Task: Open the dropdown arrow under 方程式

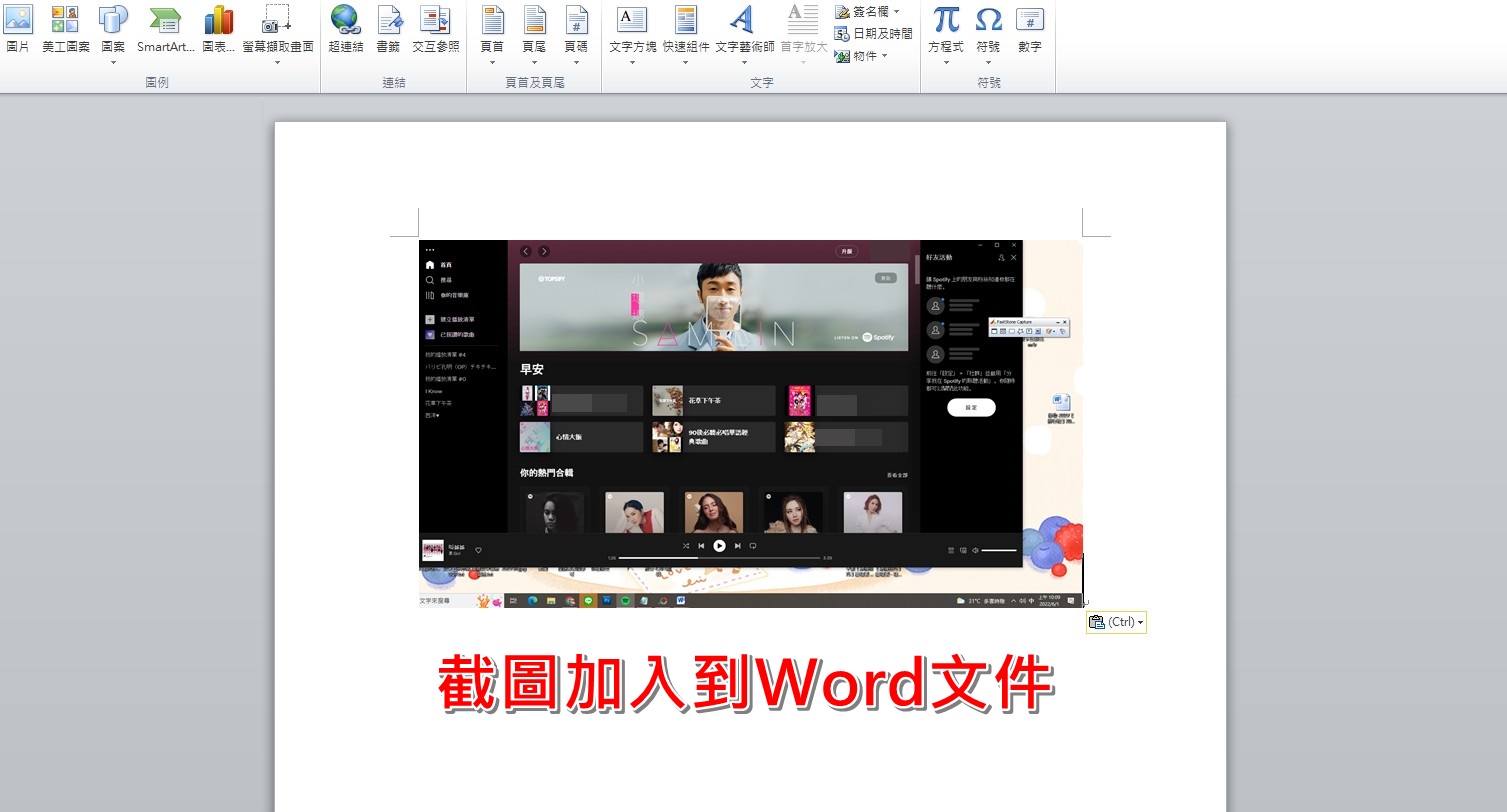Action: (x=946, y=61)
